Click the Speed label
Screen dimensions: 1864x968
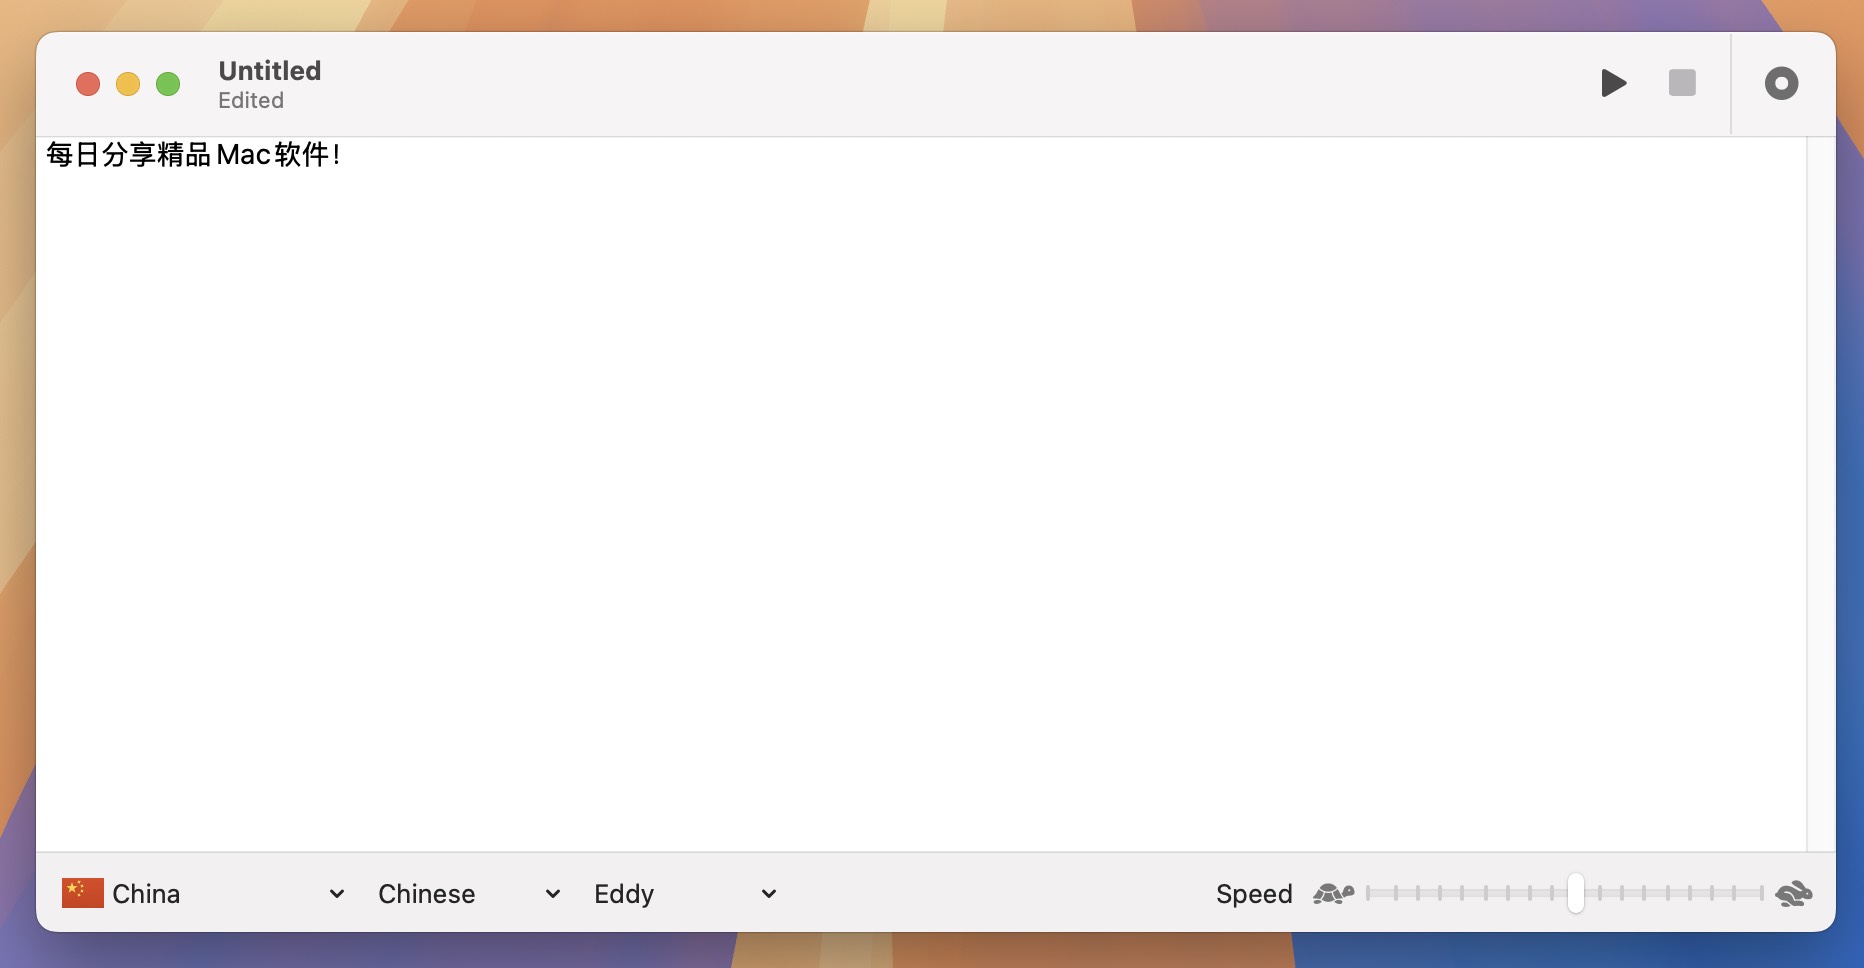(x=1253, y=893)
